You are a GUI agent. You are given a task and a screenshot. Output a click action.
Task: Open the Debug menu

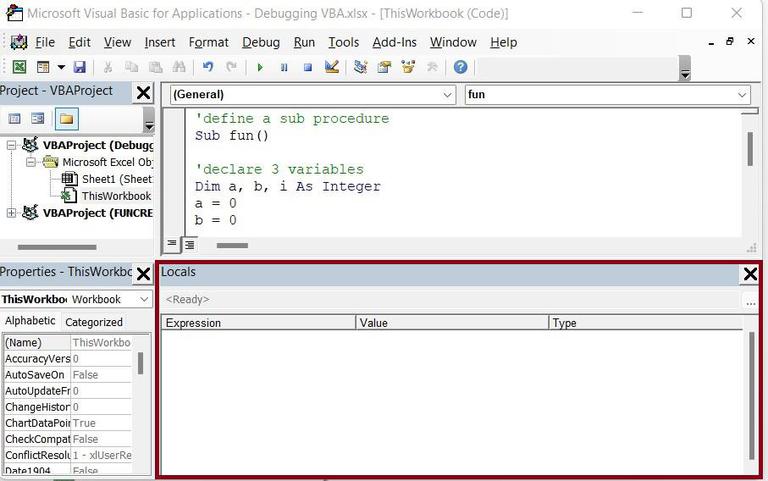coord(261,43)
